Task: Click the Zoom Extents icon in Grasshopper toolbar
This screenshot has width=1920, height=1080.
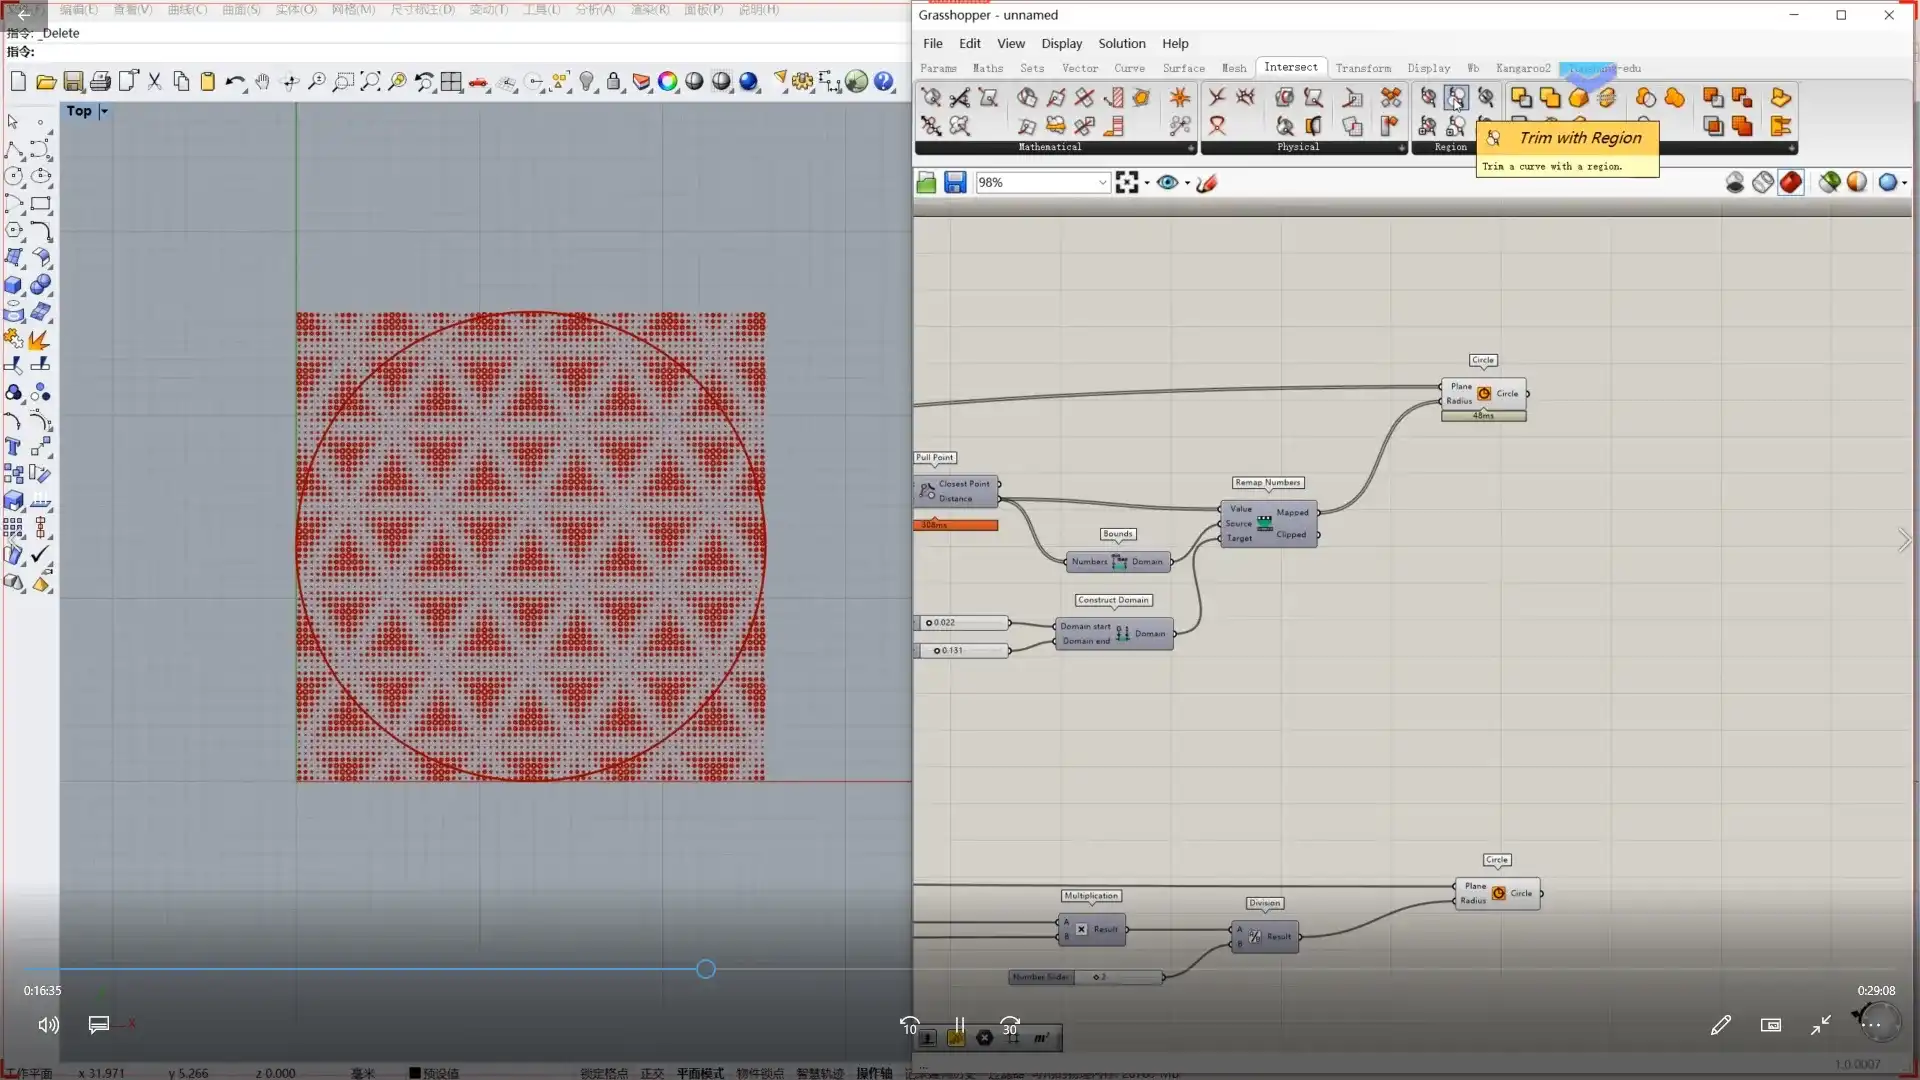Action: [x=1127, y=182]
